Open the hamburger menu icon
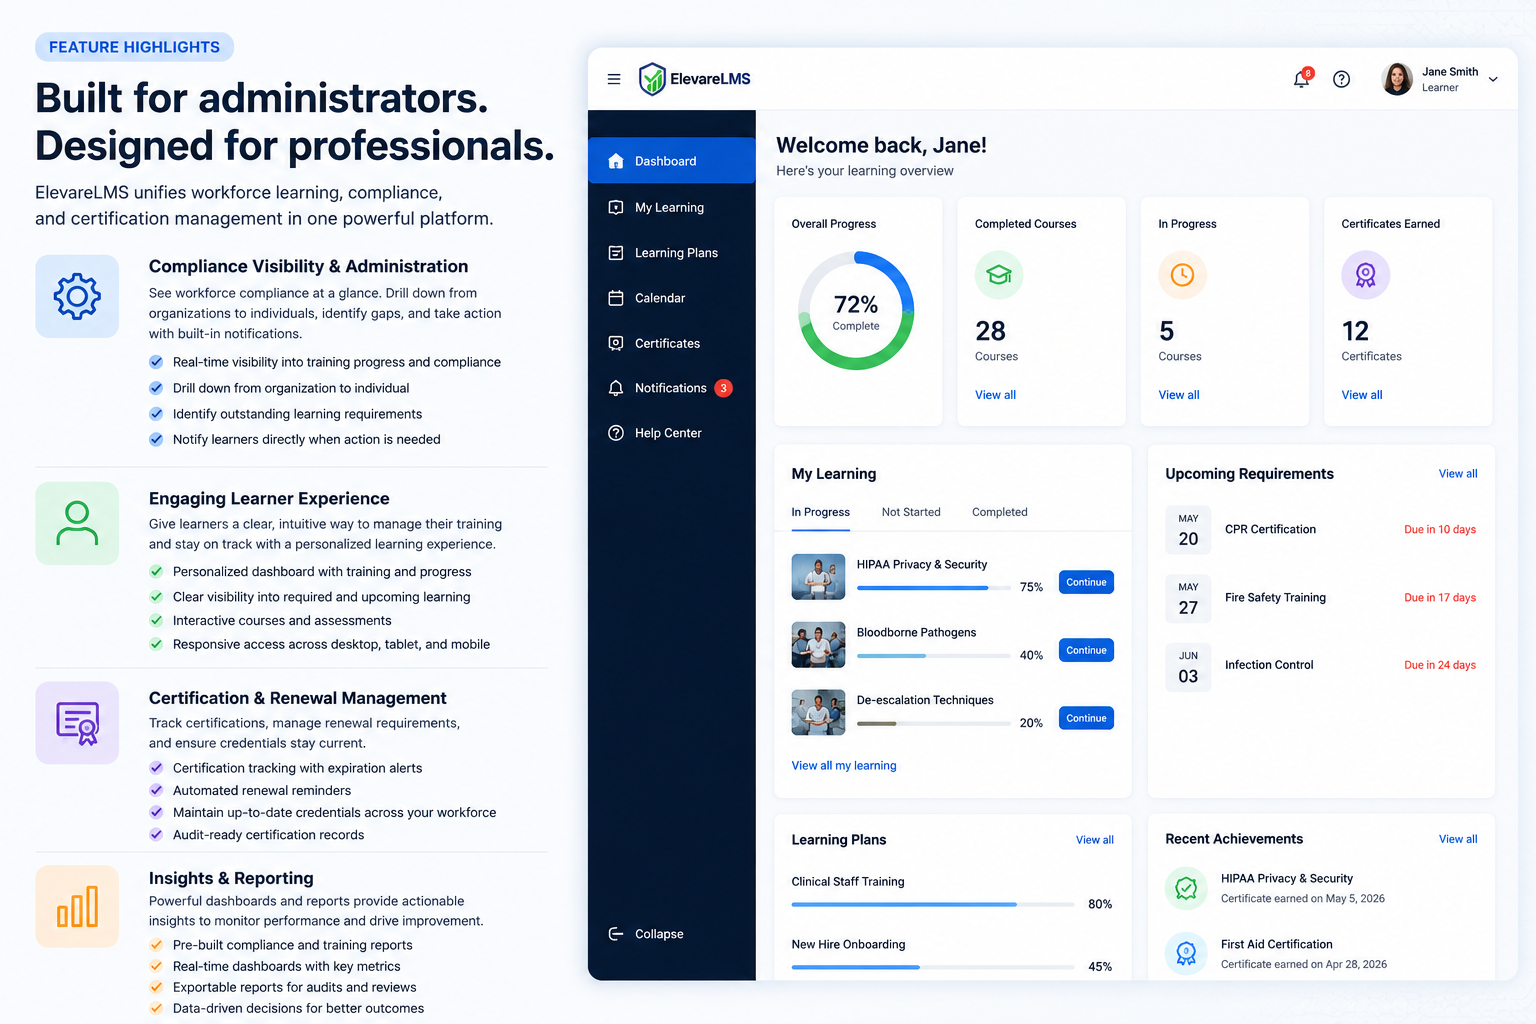Image resolution: width=1536 pixels, height=1024 pixels. click(614, 79)
